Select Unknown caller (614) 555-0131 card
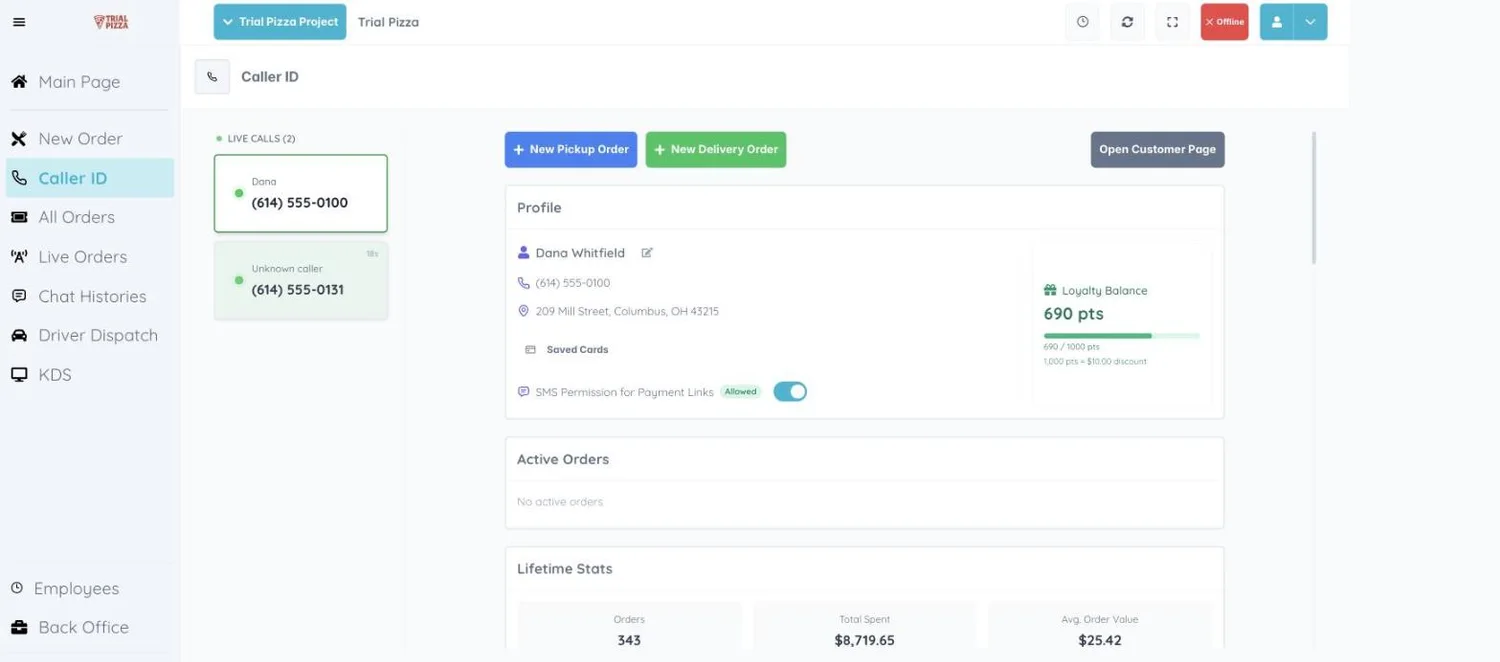The height and width of the screenshot is (662, 1500). coord(301,281)
